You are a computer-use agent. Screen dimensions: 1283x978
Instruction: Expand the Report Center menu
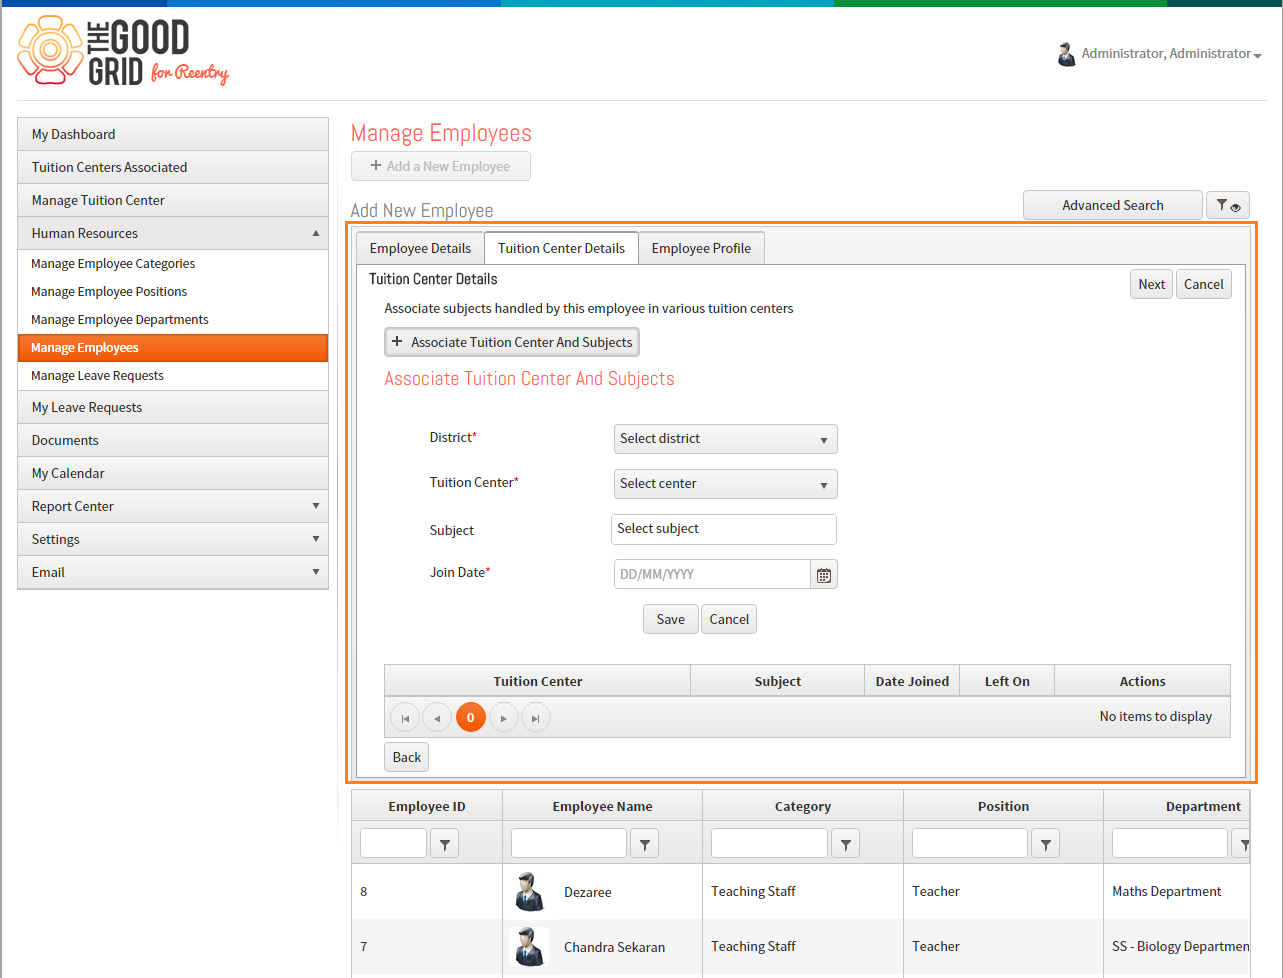click(173, 506)
